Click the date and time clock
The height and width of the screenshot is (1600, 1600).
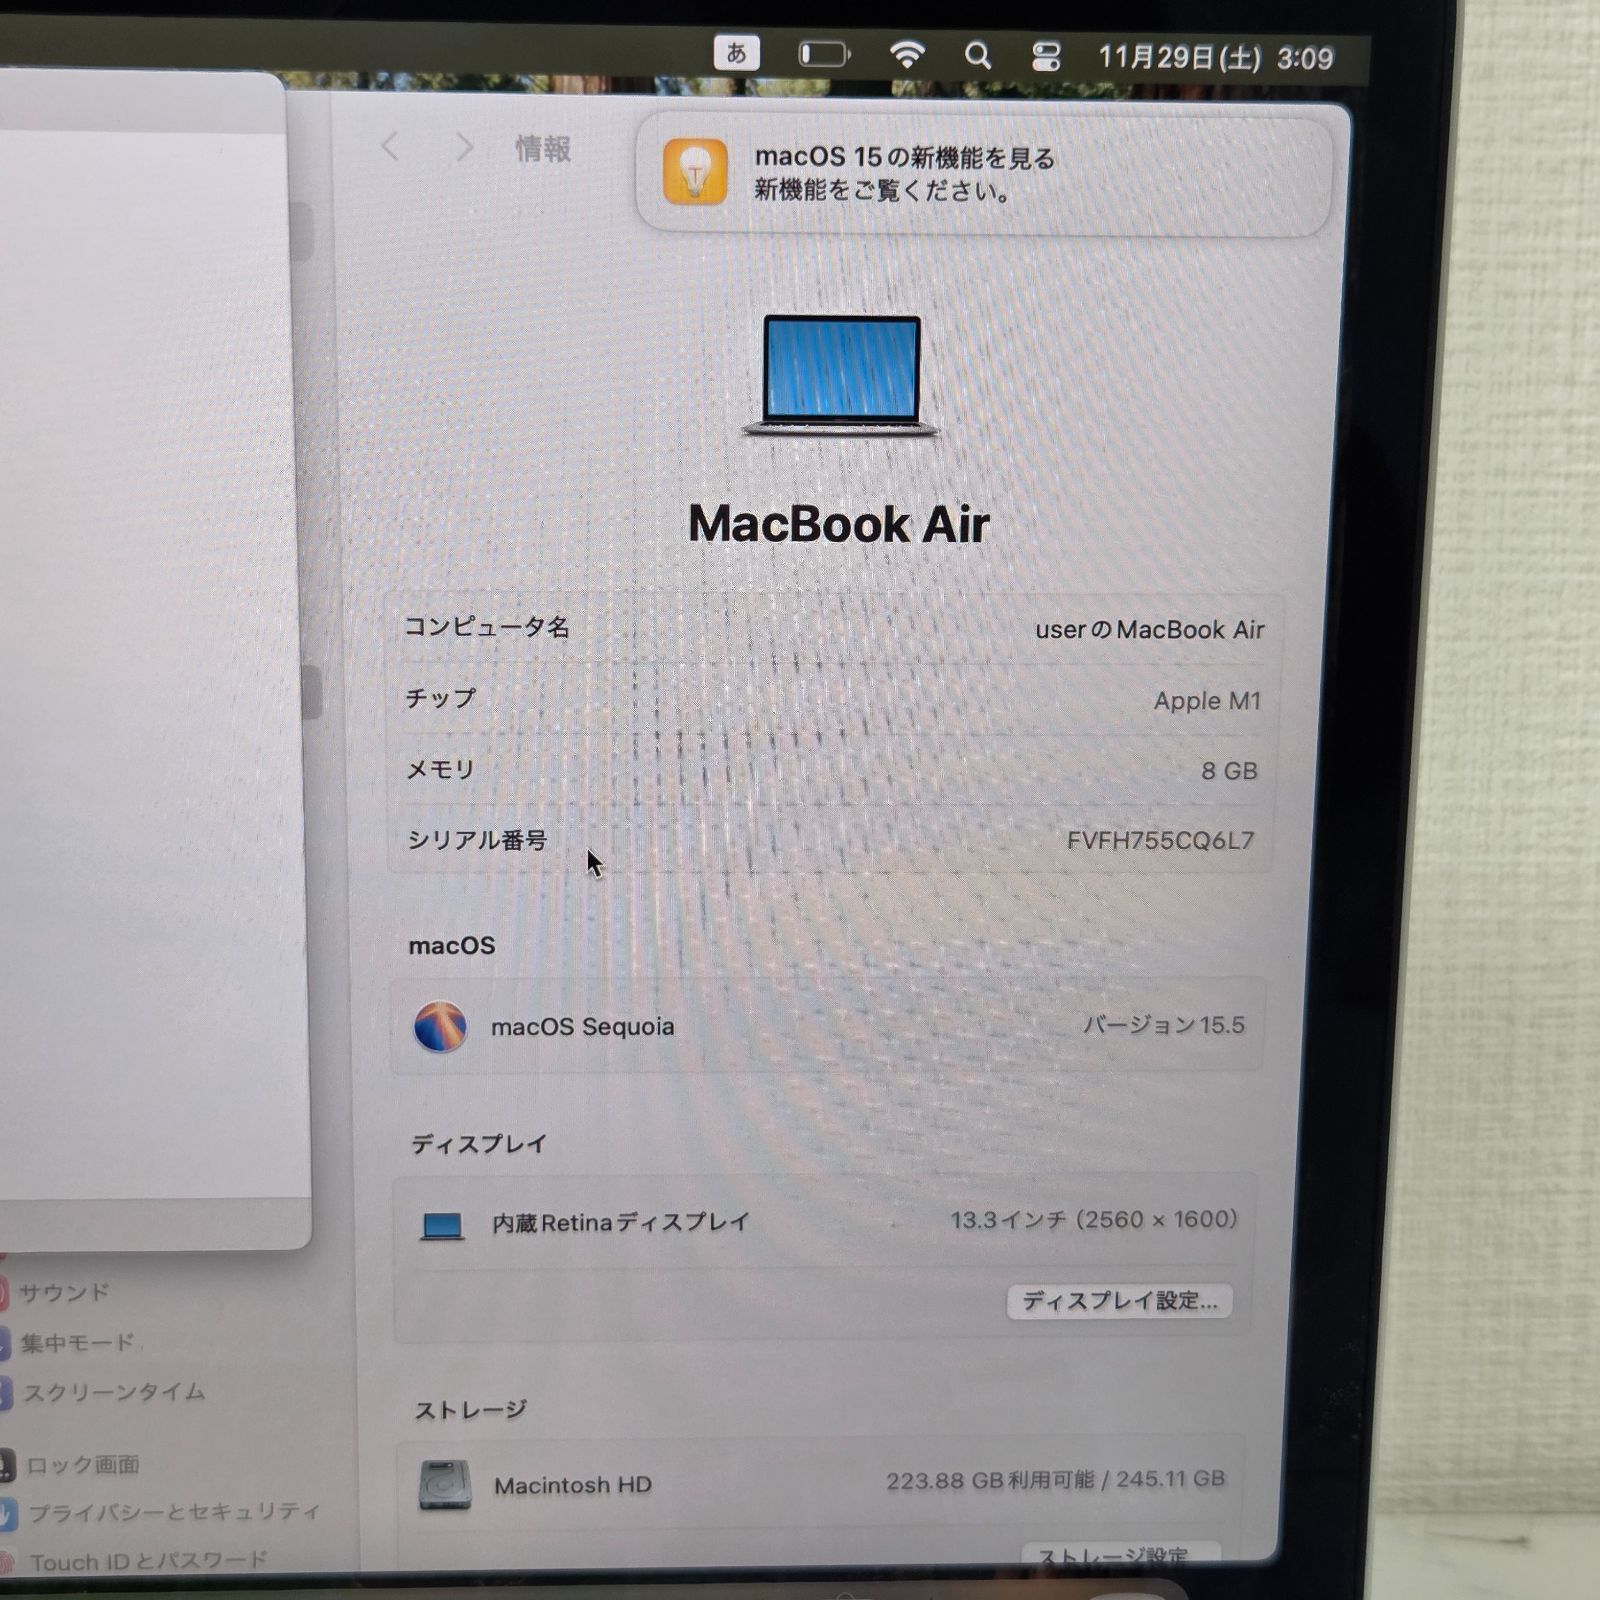point(1215,58)
